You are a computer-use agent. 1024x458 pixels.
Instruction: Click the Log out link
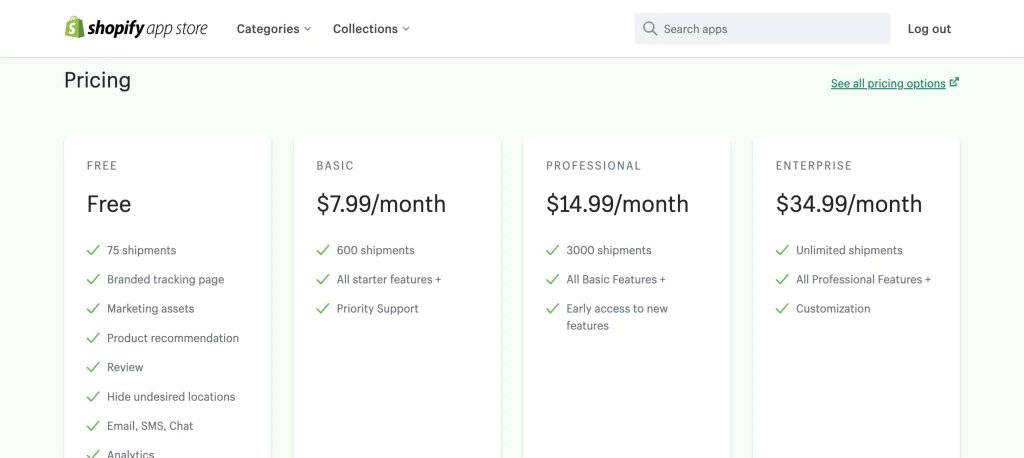click(x=929, y=29)
